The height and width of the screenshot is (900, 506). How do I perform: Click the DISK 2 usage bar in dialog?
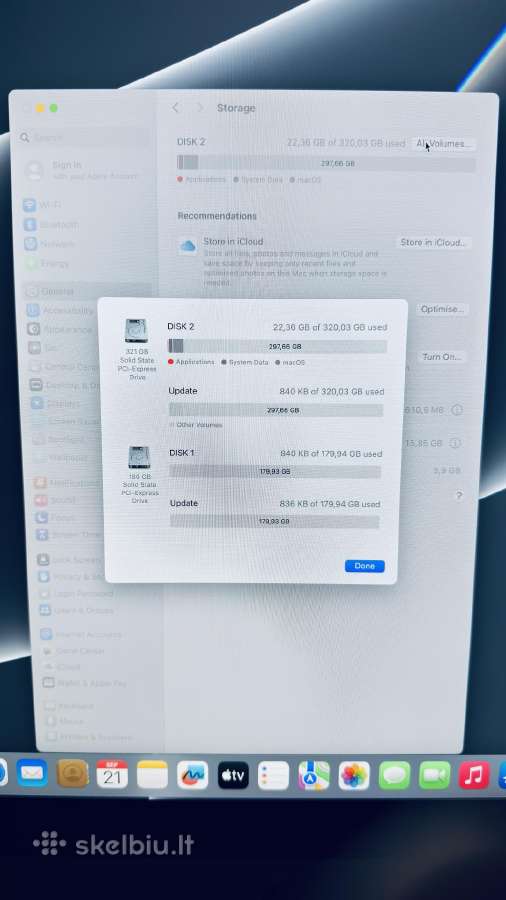(x=277, y=346)
